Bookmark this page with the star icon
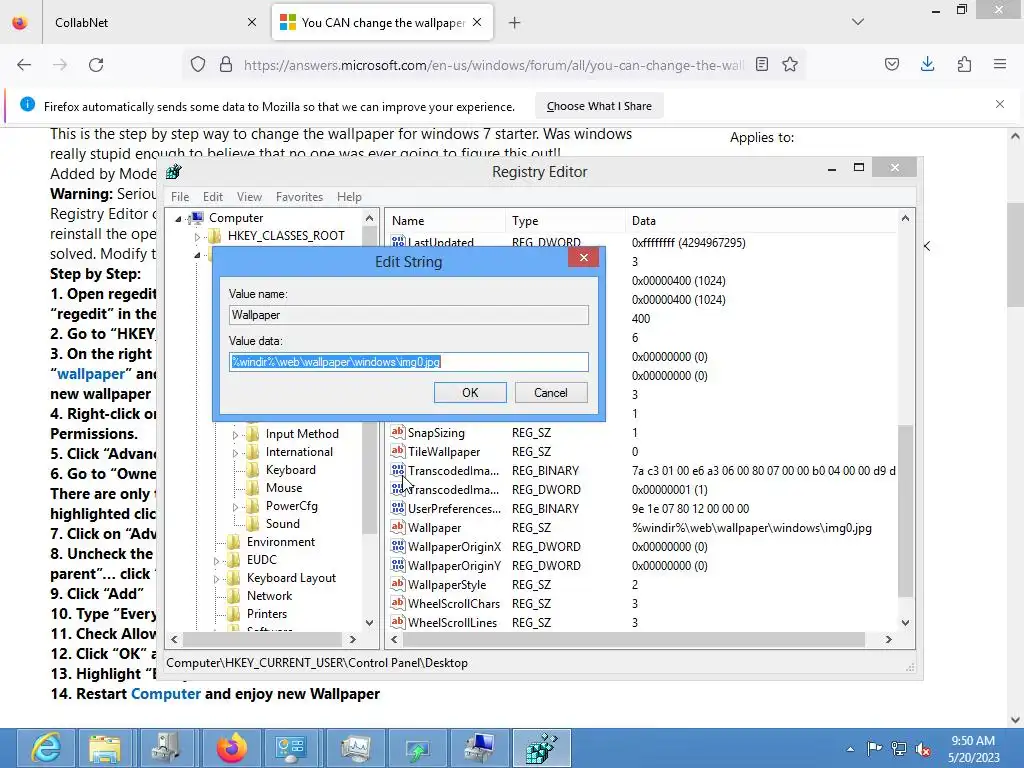 coord(790,65)
